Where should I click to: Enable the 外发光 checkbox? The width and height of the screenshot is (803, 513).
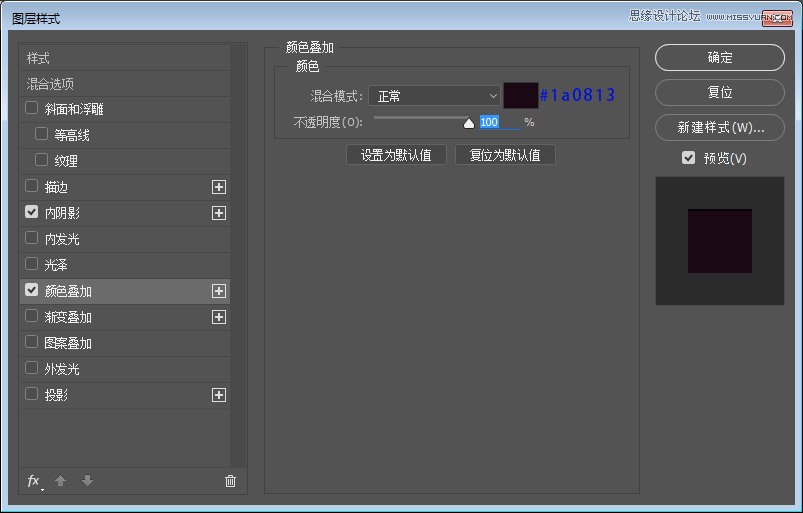pos(32,368)
